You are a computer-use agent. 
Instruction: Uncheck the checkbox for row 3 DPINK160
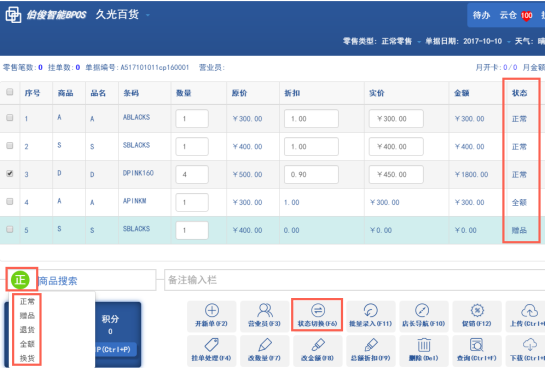pos(10,173)
